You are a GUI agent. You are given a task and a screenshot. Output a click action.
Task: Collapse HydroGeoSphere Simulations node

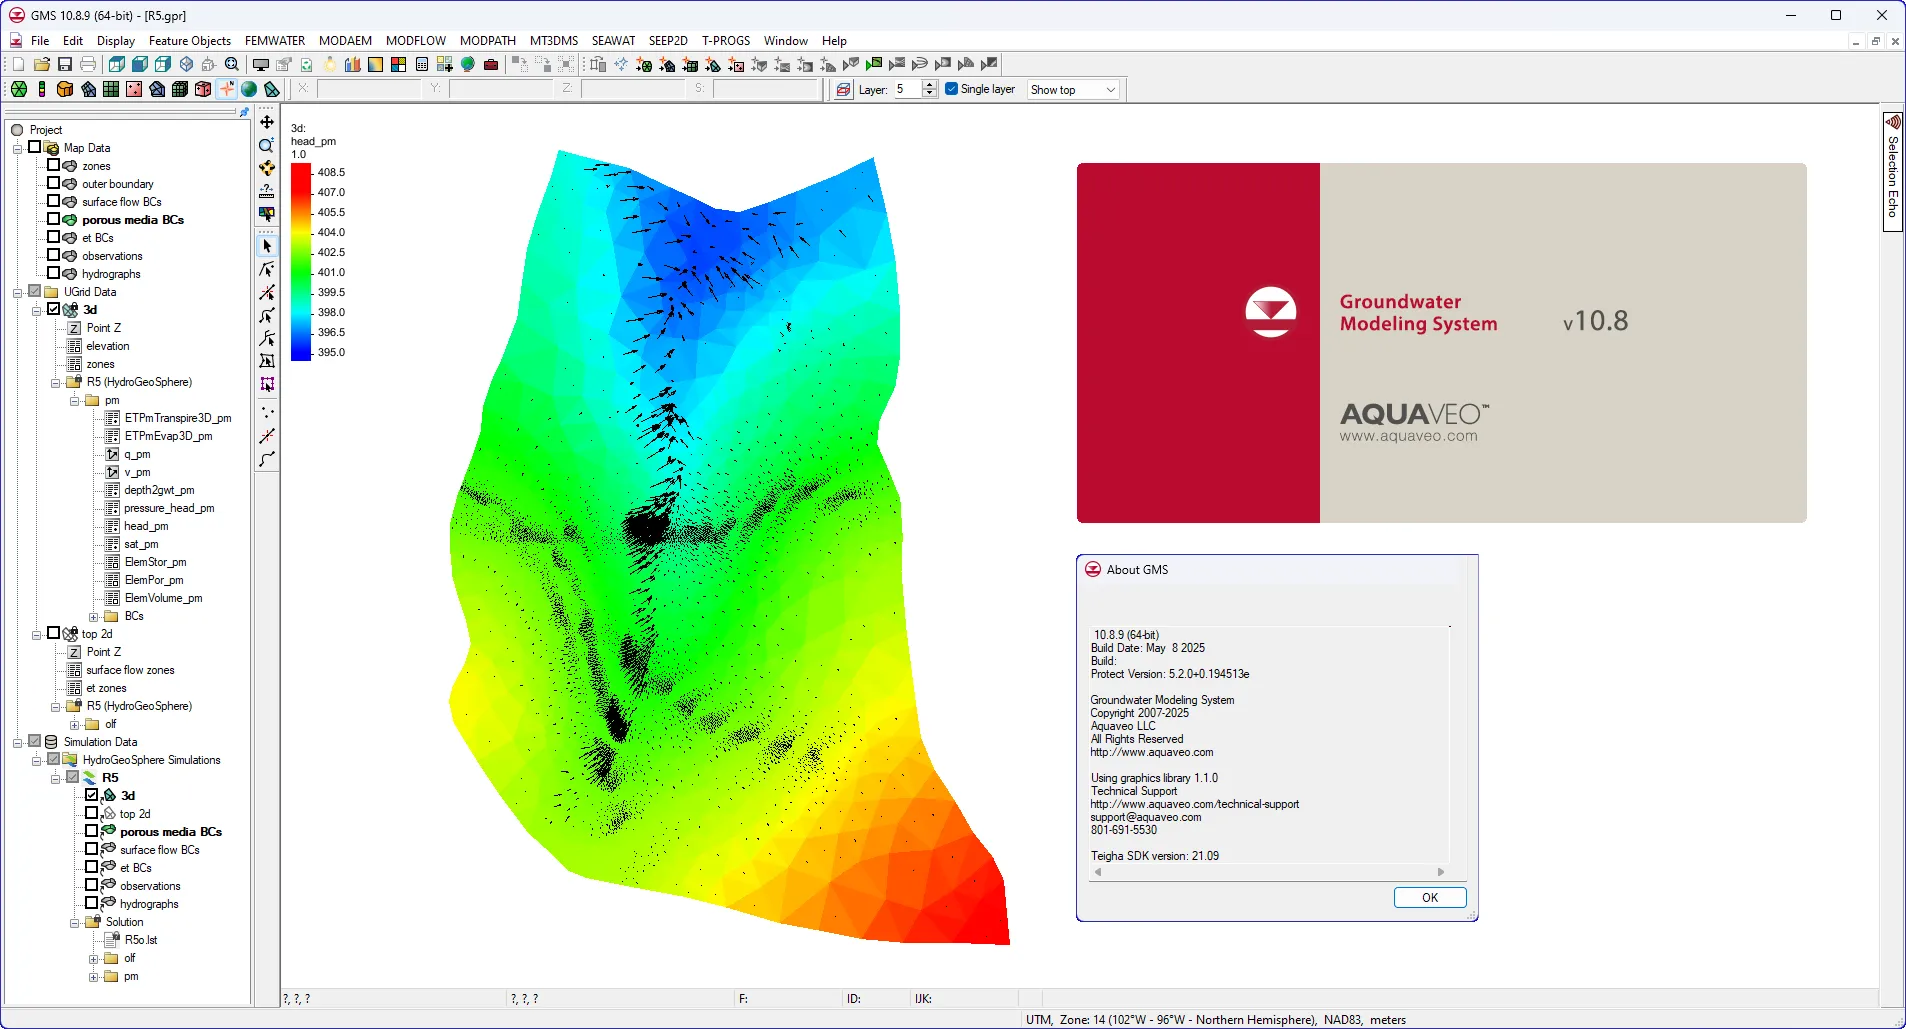36,760
